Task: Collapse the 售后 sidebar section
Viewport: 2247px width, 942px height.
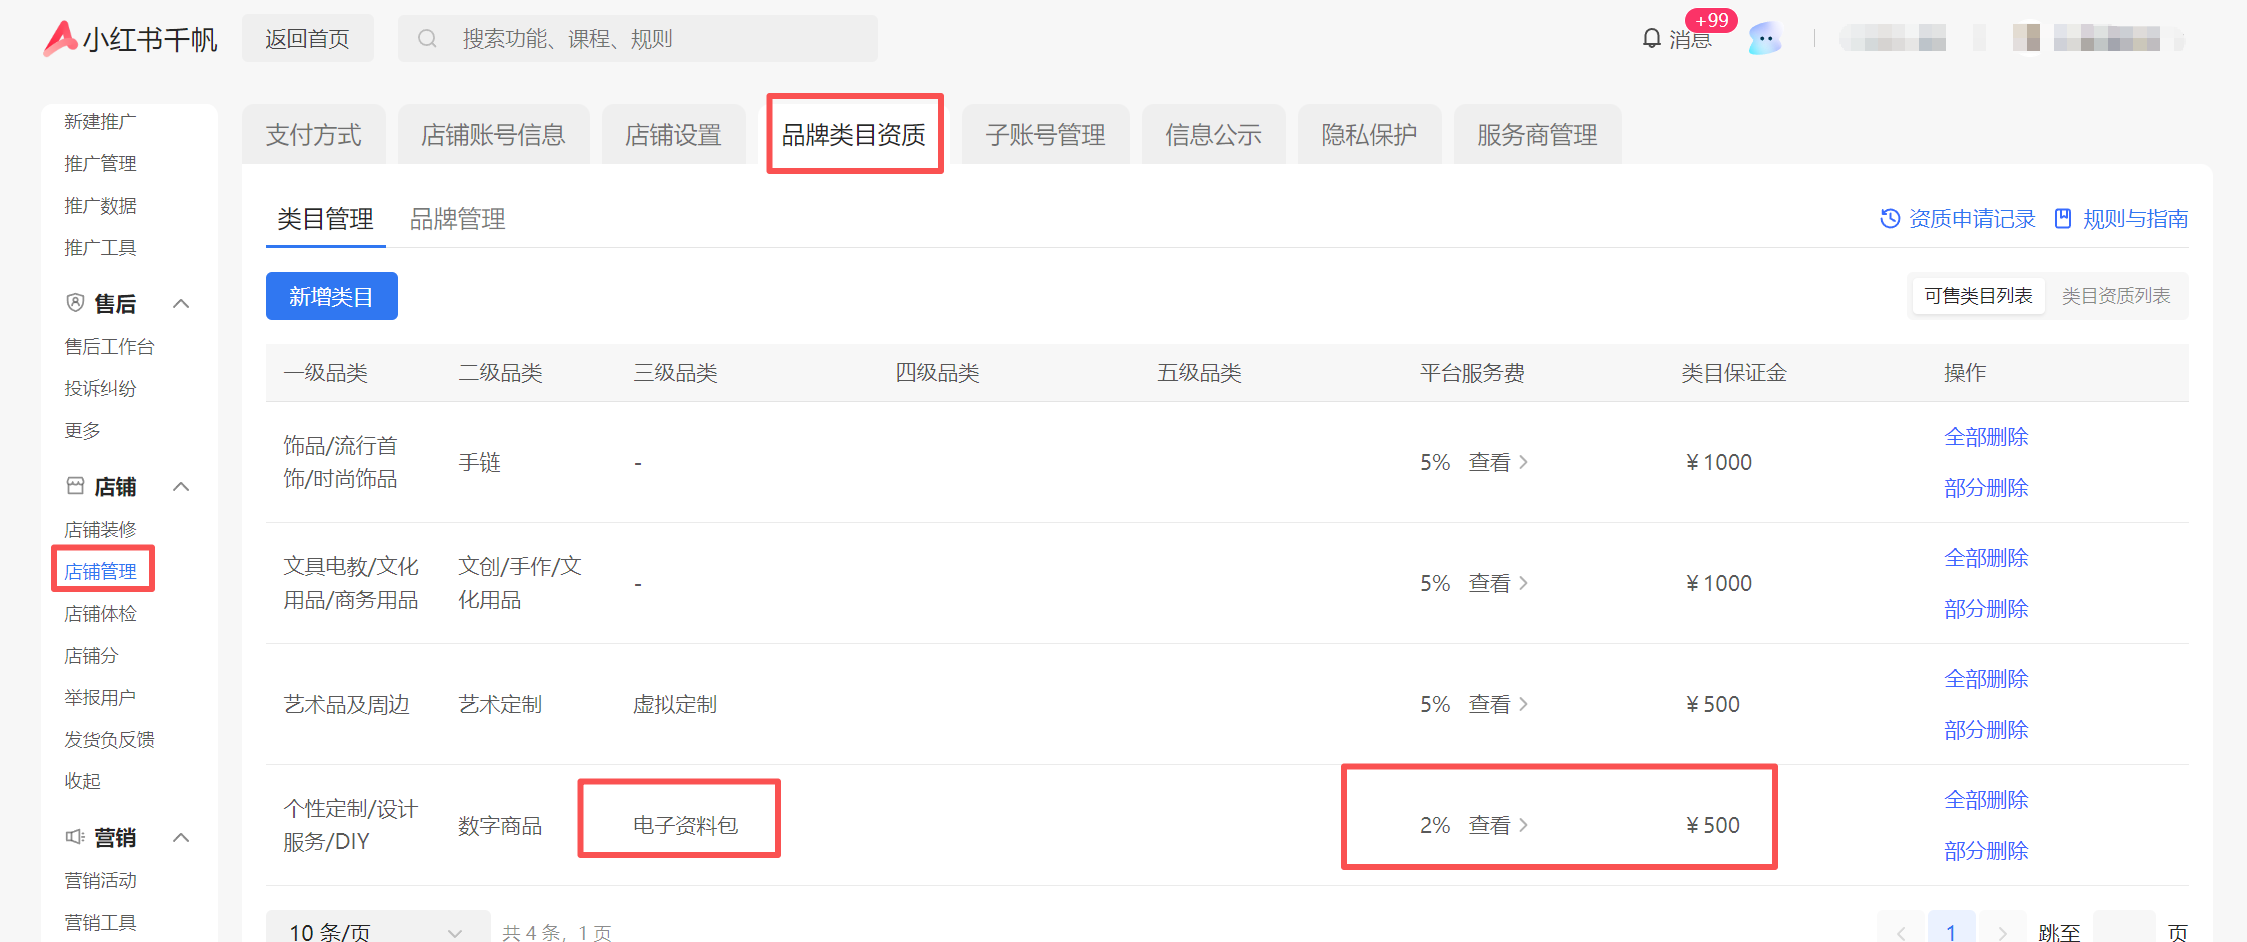Action: point(181,303)
